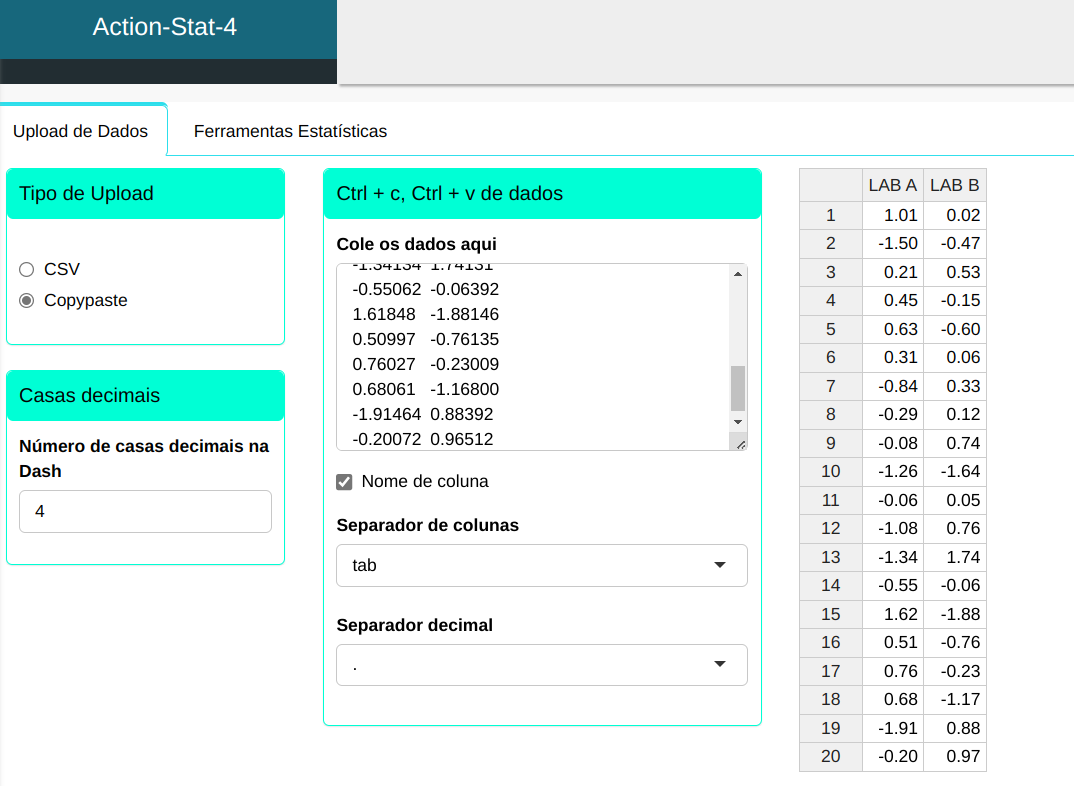Select LAB B cell with value -1.64
Image resolution: width=1074 pixels, height=786 pixels.
(x=954, y=471)
